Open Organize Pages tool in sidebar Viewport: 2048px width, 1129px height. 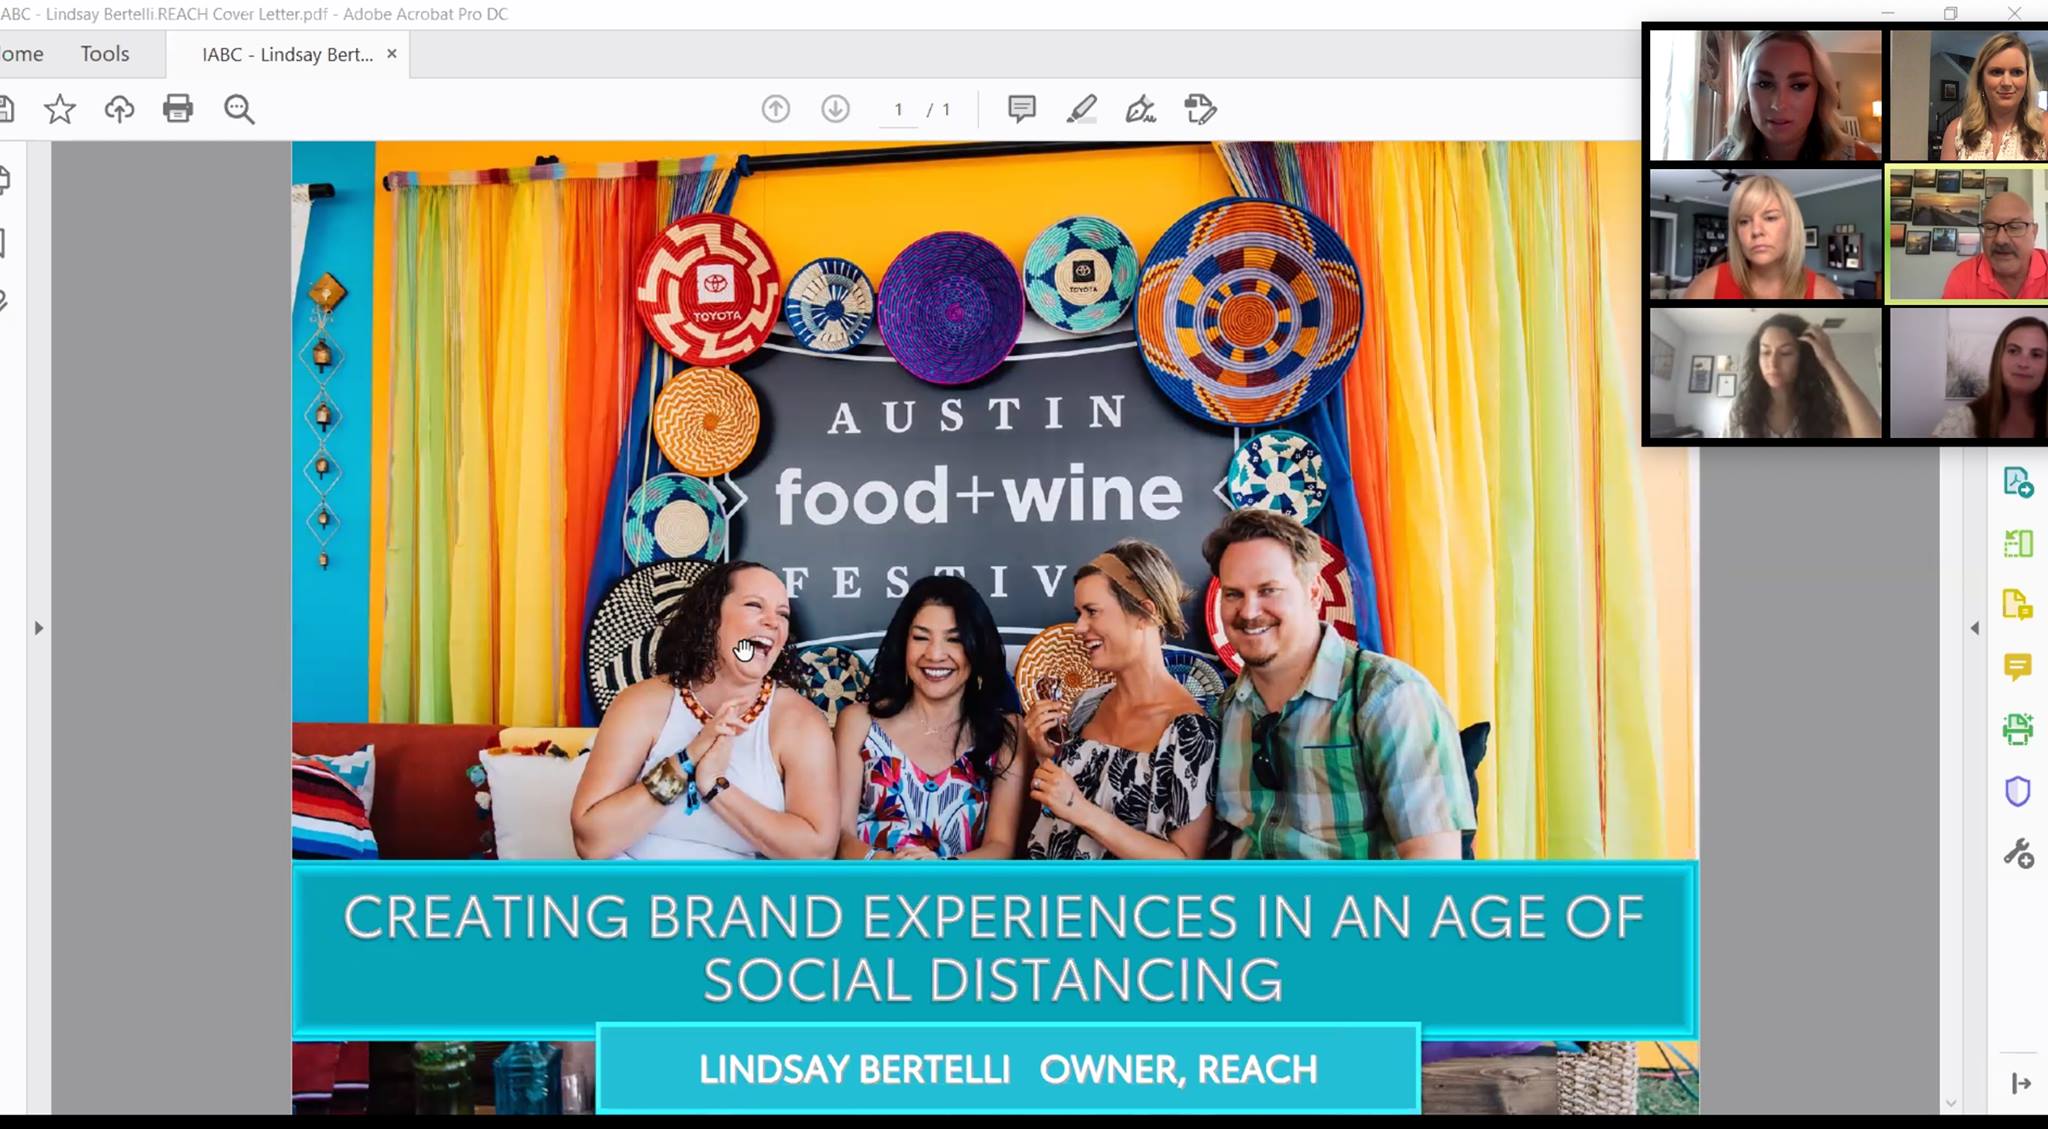click(2018, 543)
